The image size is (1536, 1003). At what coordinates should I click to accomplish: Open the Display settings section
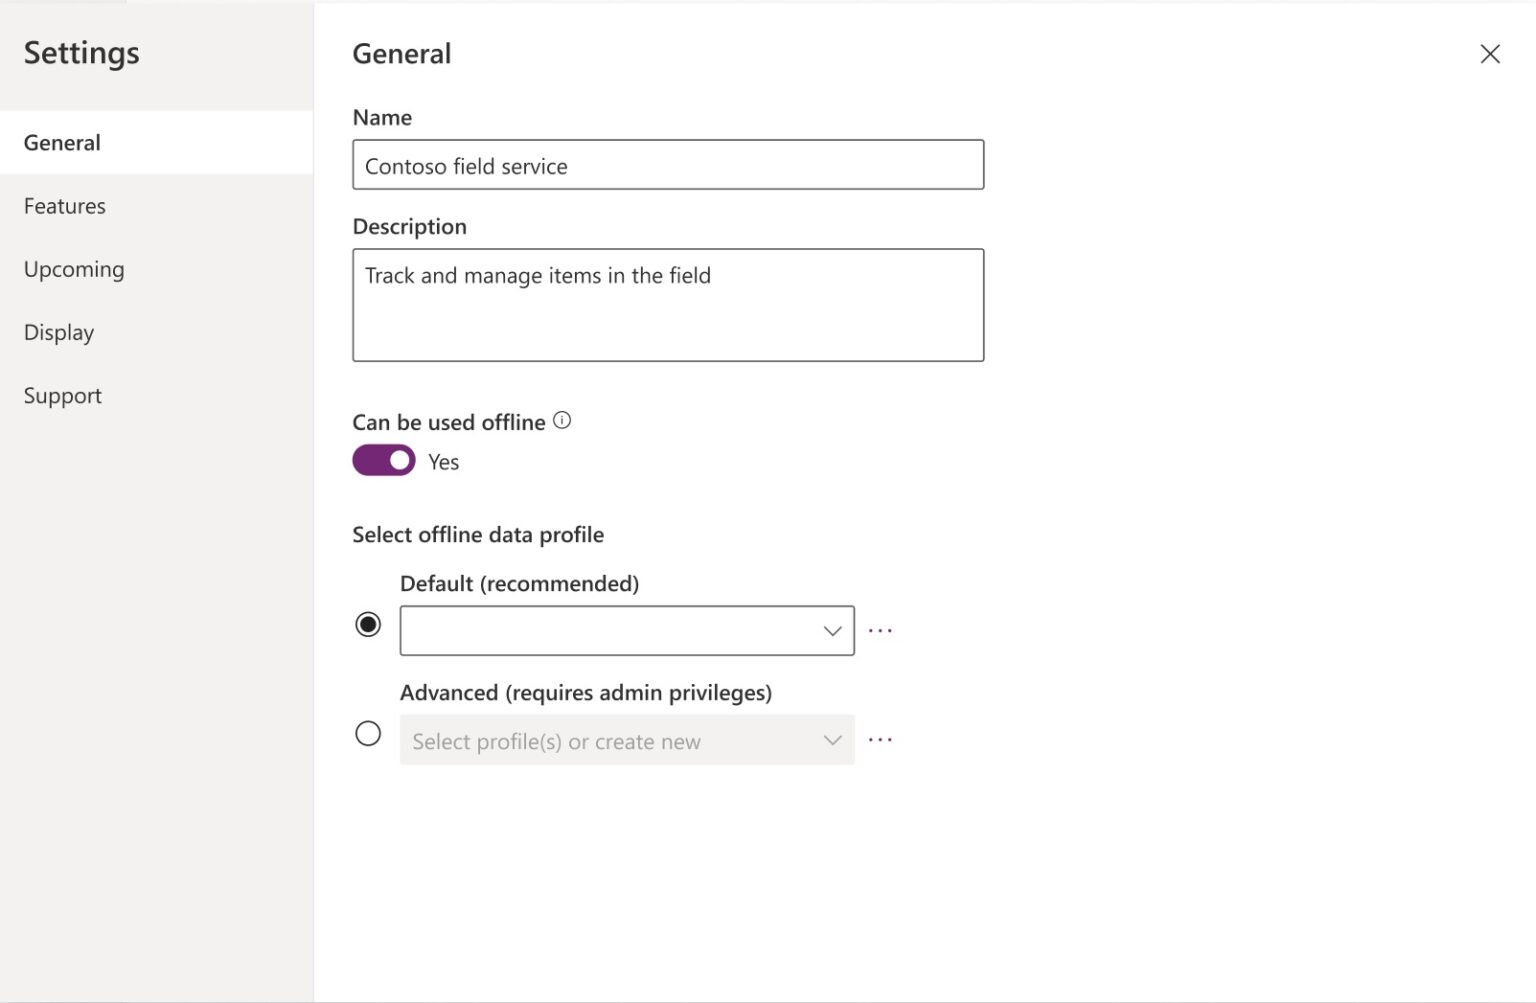[x=58, y=332]
